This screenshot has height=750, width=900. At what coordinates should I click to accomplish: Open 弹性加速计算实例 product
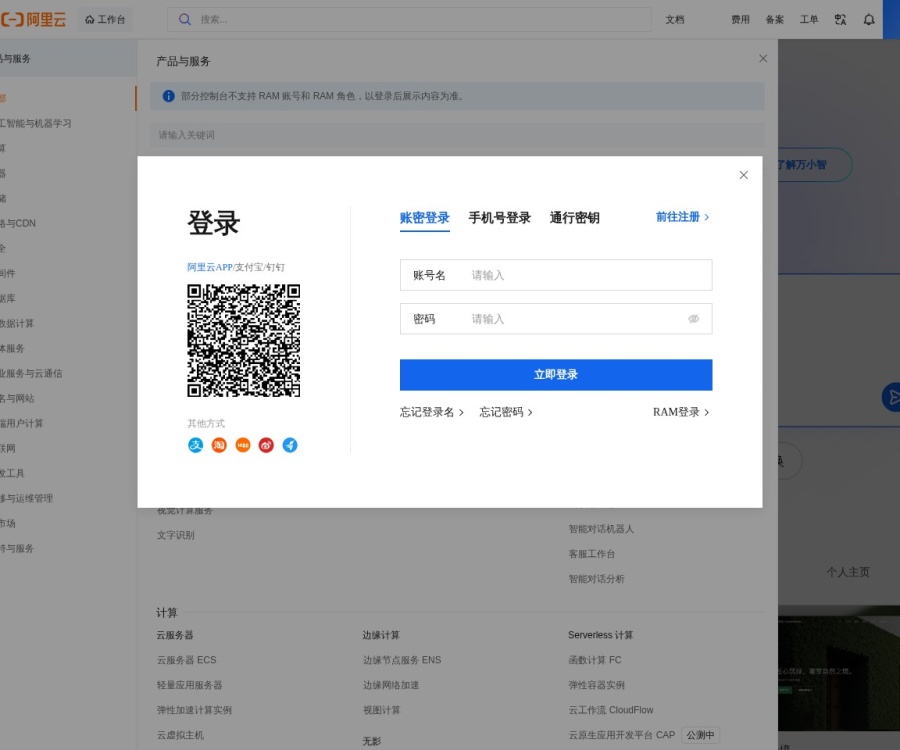point(194,710)
